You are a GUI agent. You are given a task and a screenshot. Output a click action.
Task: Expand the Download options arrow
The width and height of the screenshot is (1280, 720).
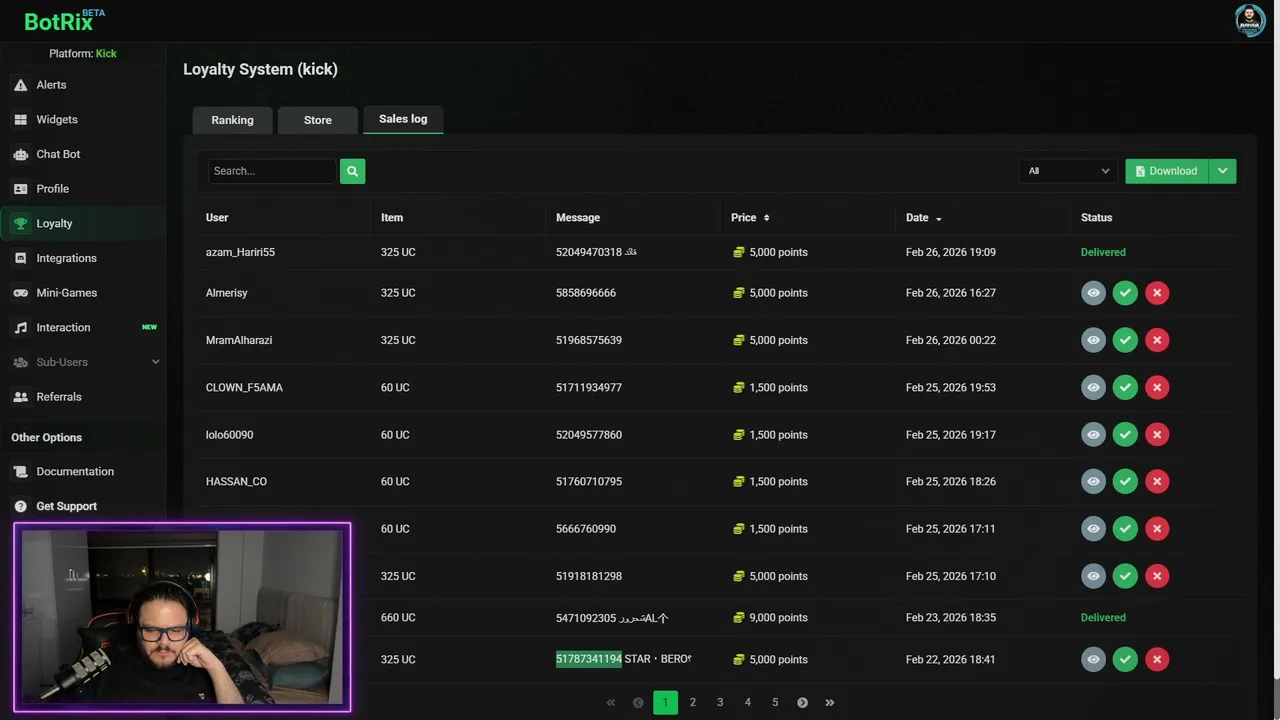click(1223, 171)
